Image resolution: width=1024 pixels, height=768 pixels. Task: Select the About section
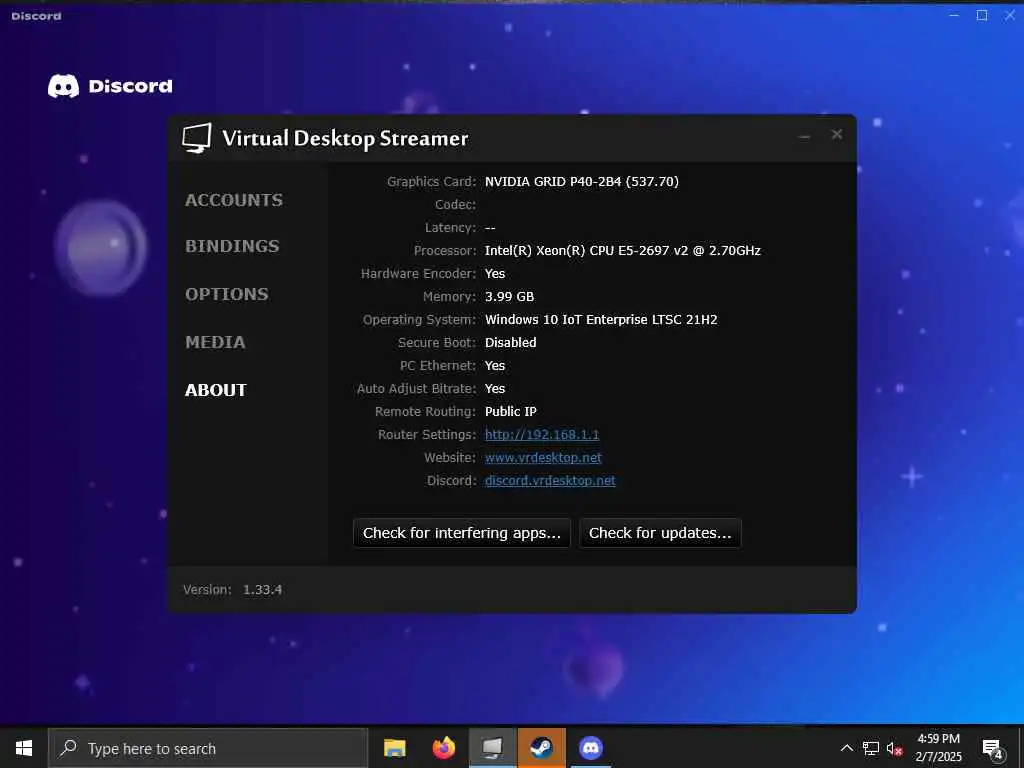(x=216, y=390)
